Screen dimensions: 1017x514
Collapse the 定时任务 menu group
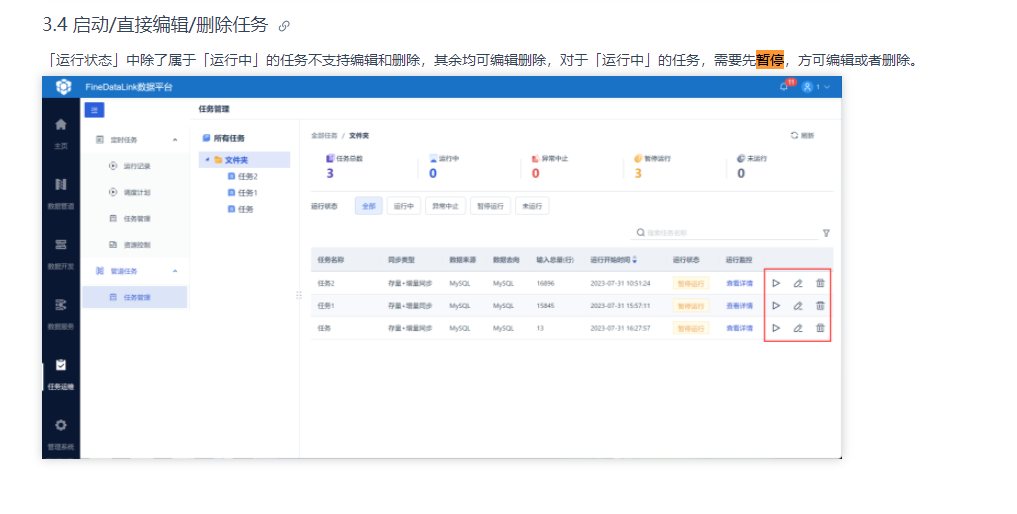pos(175,140)
